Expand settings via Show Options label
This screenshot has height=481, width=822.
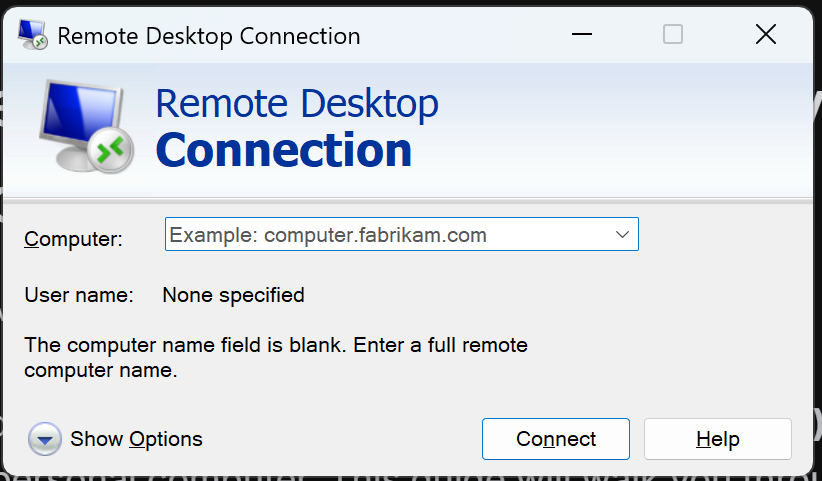136,439
